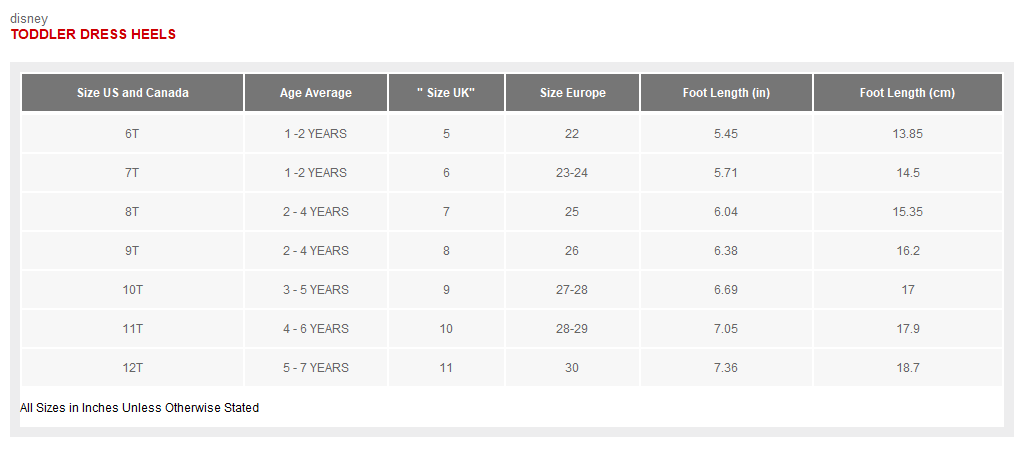Click the 'TODDLER DRESS HEELS' red title

click(93, 34)
